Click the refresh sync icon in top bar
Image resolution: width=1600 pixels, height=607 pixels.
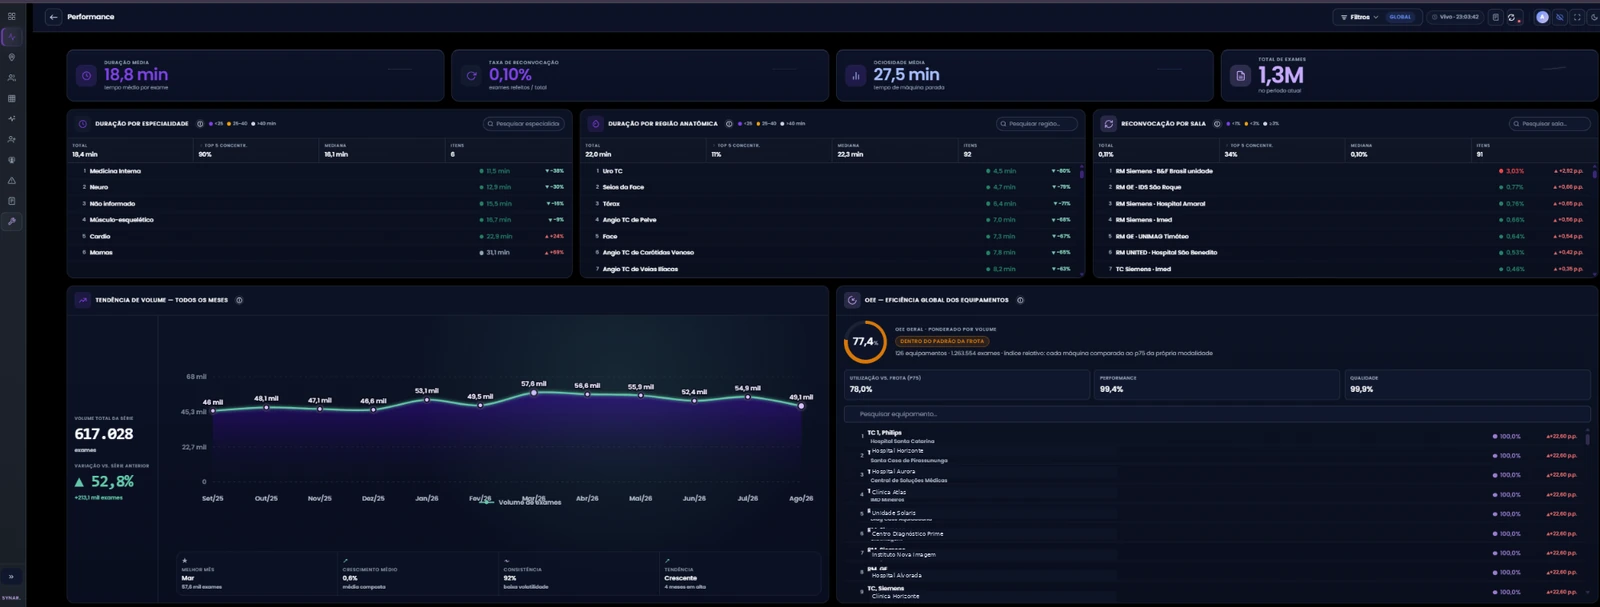click(1513, 17)
